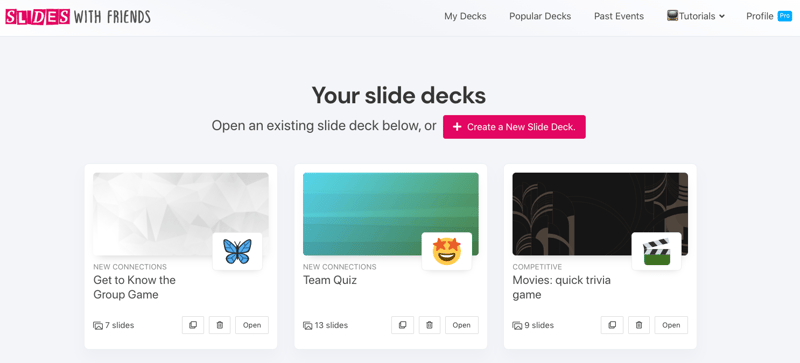Click duplicate icon on Team Quiz card

click(x=403, y=325)
